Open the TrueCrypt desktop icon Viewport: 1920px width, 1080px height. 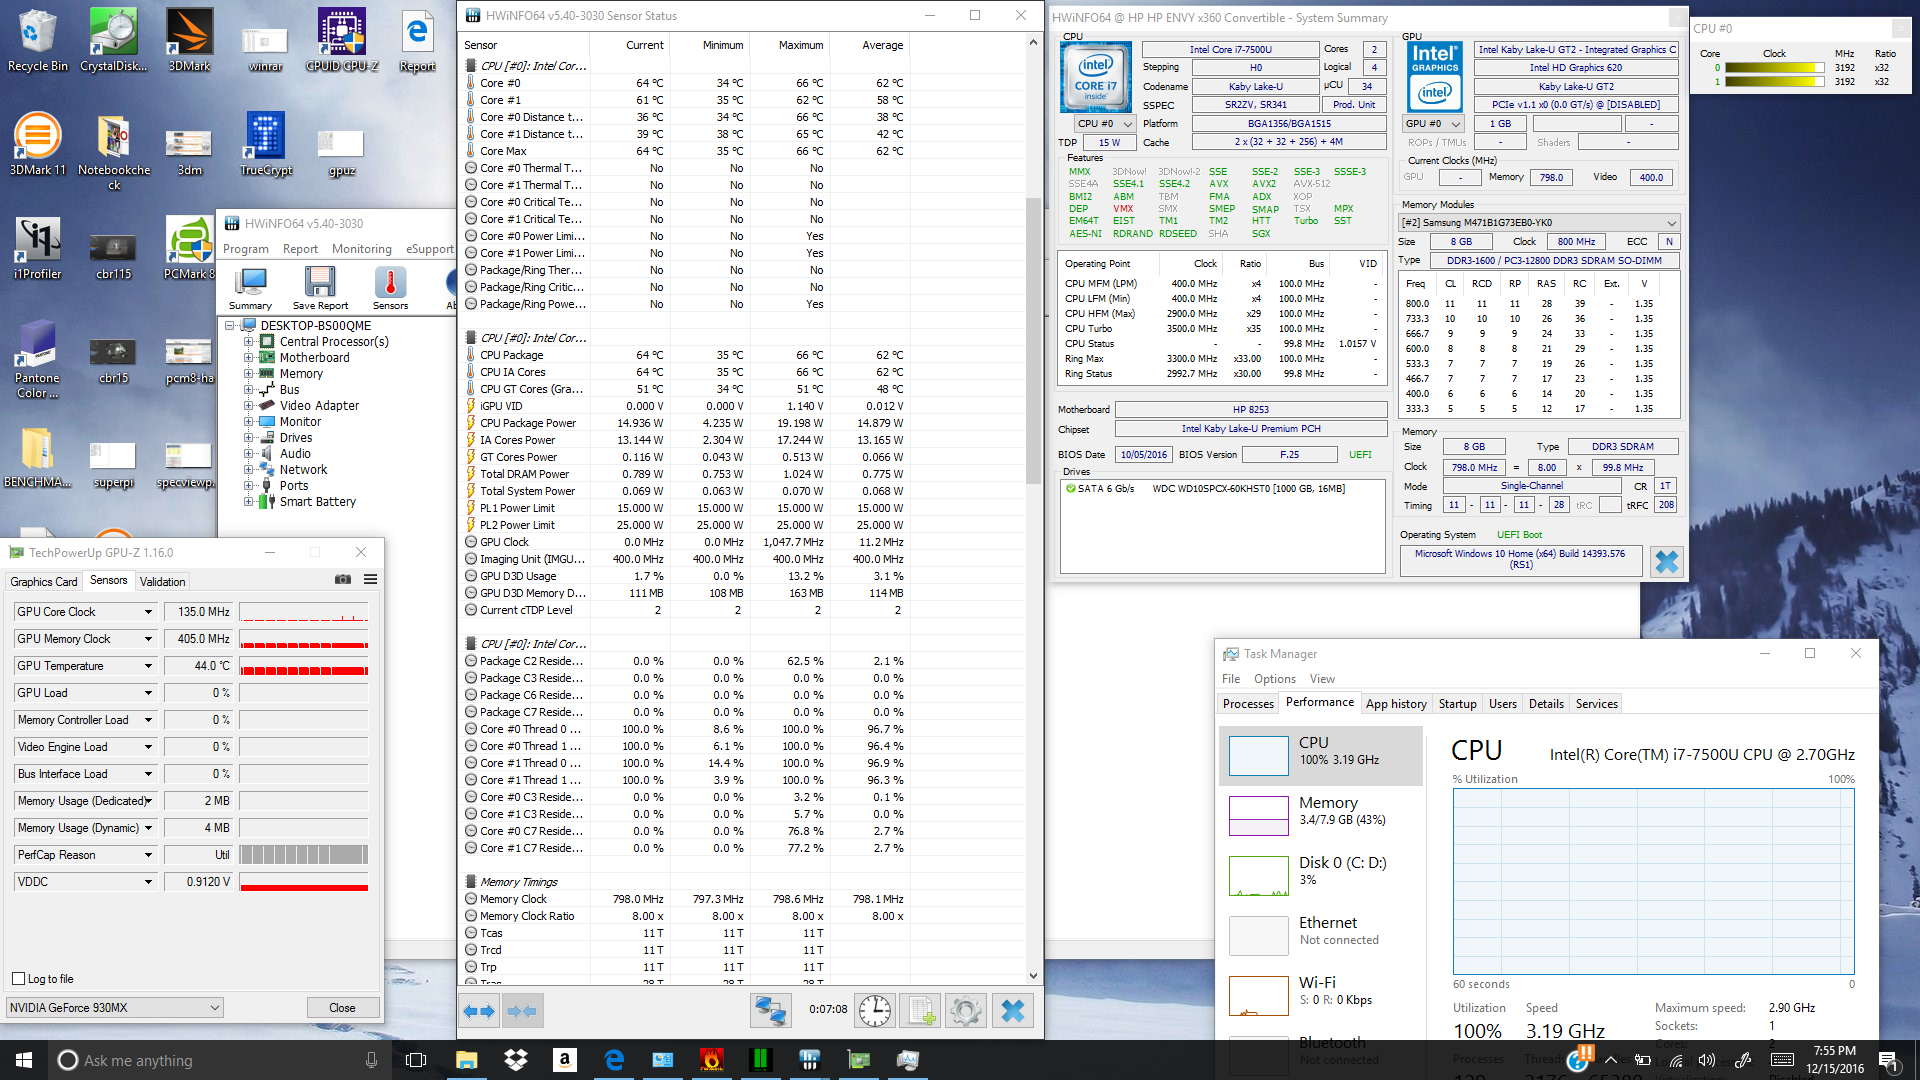pos(266,144)
